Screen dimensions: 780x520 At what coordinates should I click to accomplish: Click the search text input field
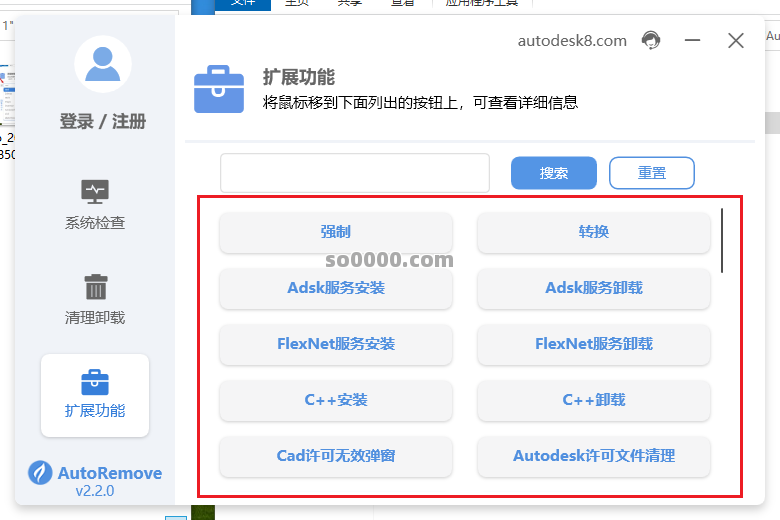coord(354,173)
